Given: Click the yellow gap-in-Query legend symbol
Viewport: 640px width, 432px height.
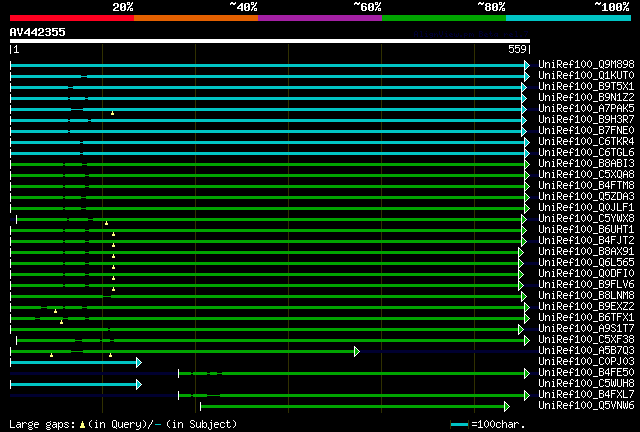Looking at the screenshot, I should pyautogui.click(x=82, y=425).
